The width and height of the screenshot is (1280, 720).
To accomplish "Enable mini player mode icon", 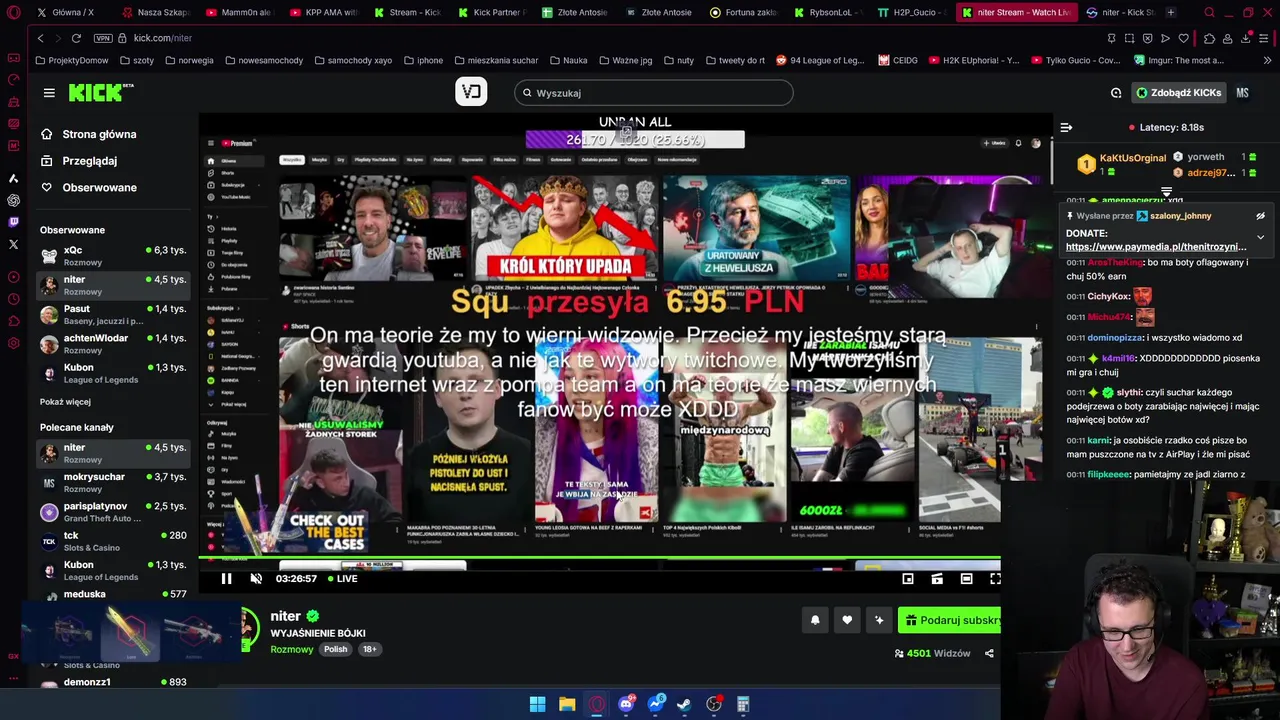I will click(x=908, y=579).
